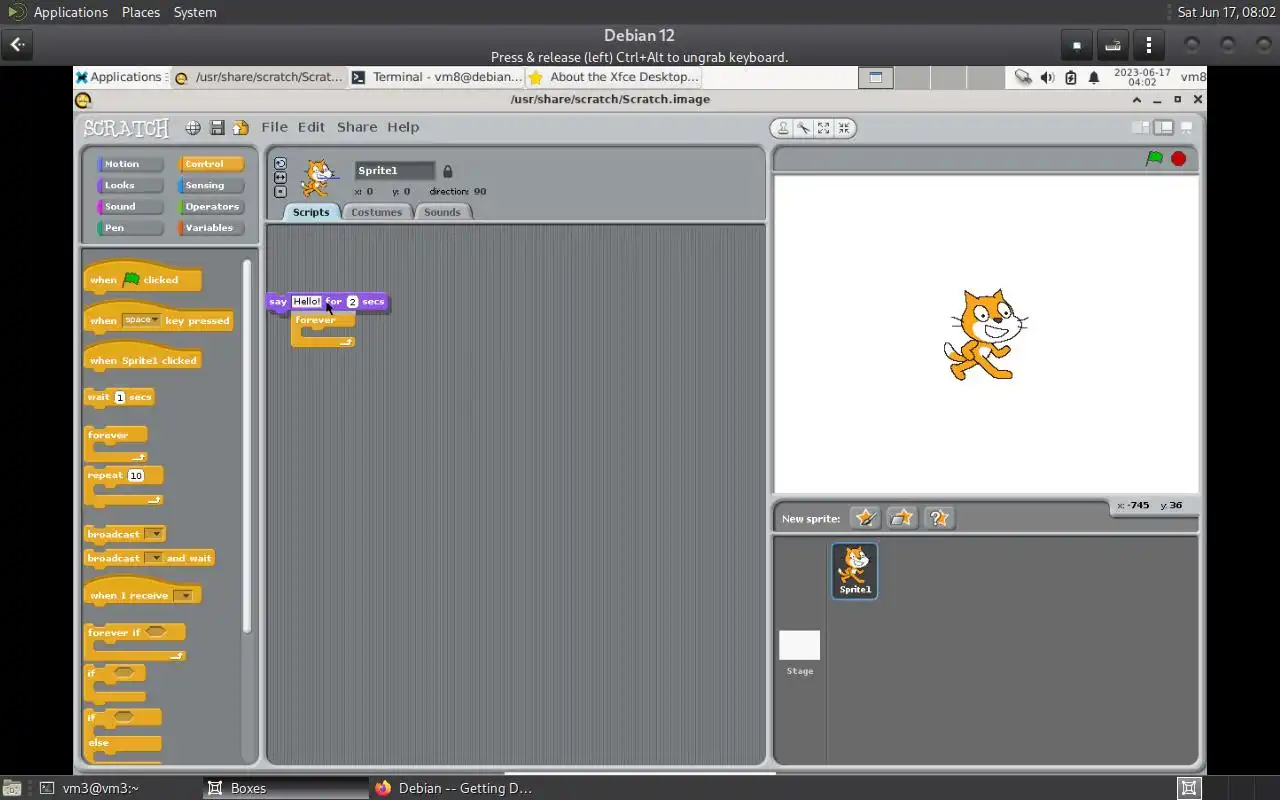Open message dropdown on the broadcast block
Image resolution: width=1280 pixels, height=800 pixels.
pyautogui.click(x=153, y=534)
